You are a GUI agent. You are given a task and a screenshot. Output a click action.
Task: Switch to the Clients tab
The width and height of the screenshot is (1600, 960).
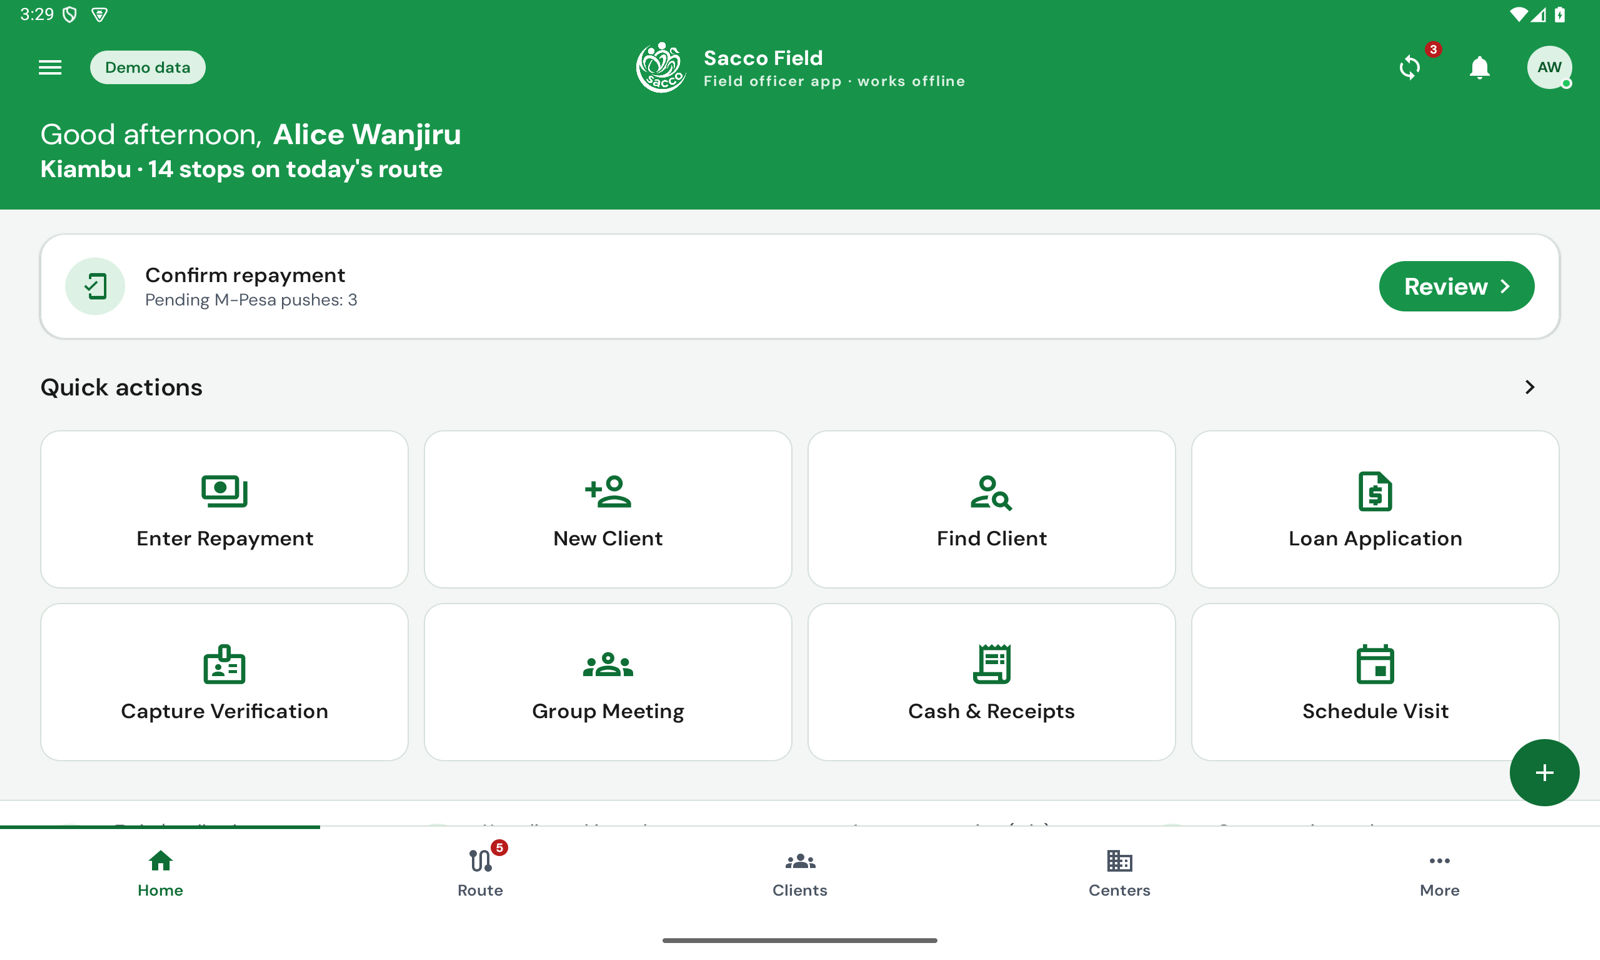[800, 873]
